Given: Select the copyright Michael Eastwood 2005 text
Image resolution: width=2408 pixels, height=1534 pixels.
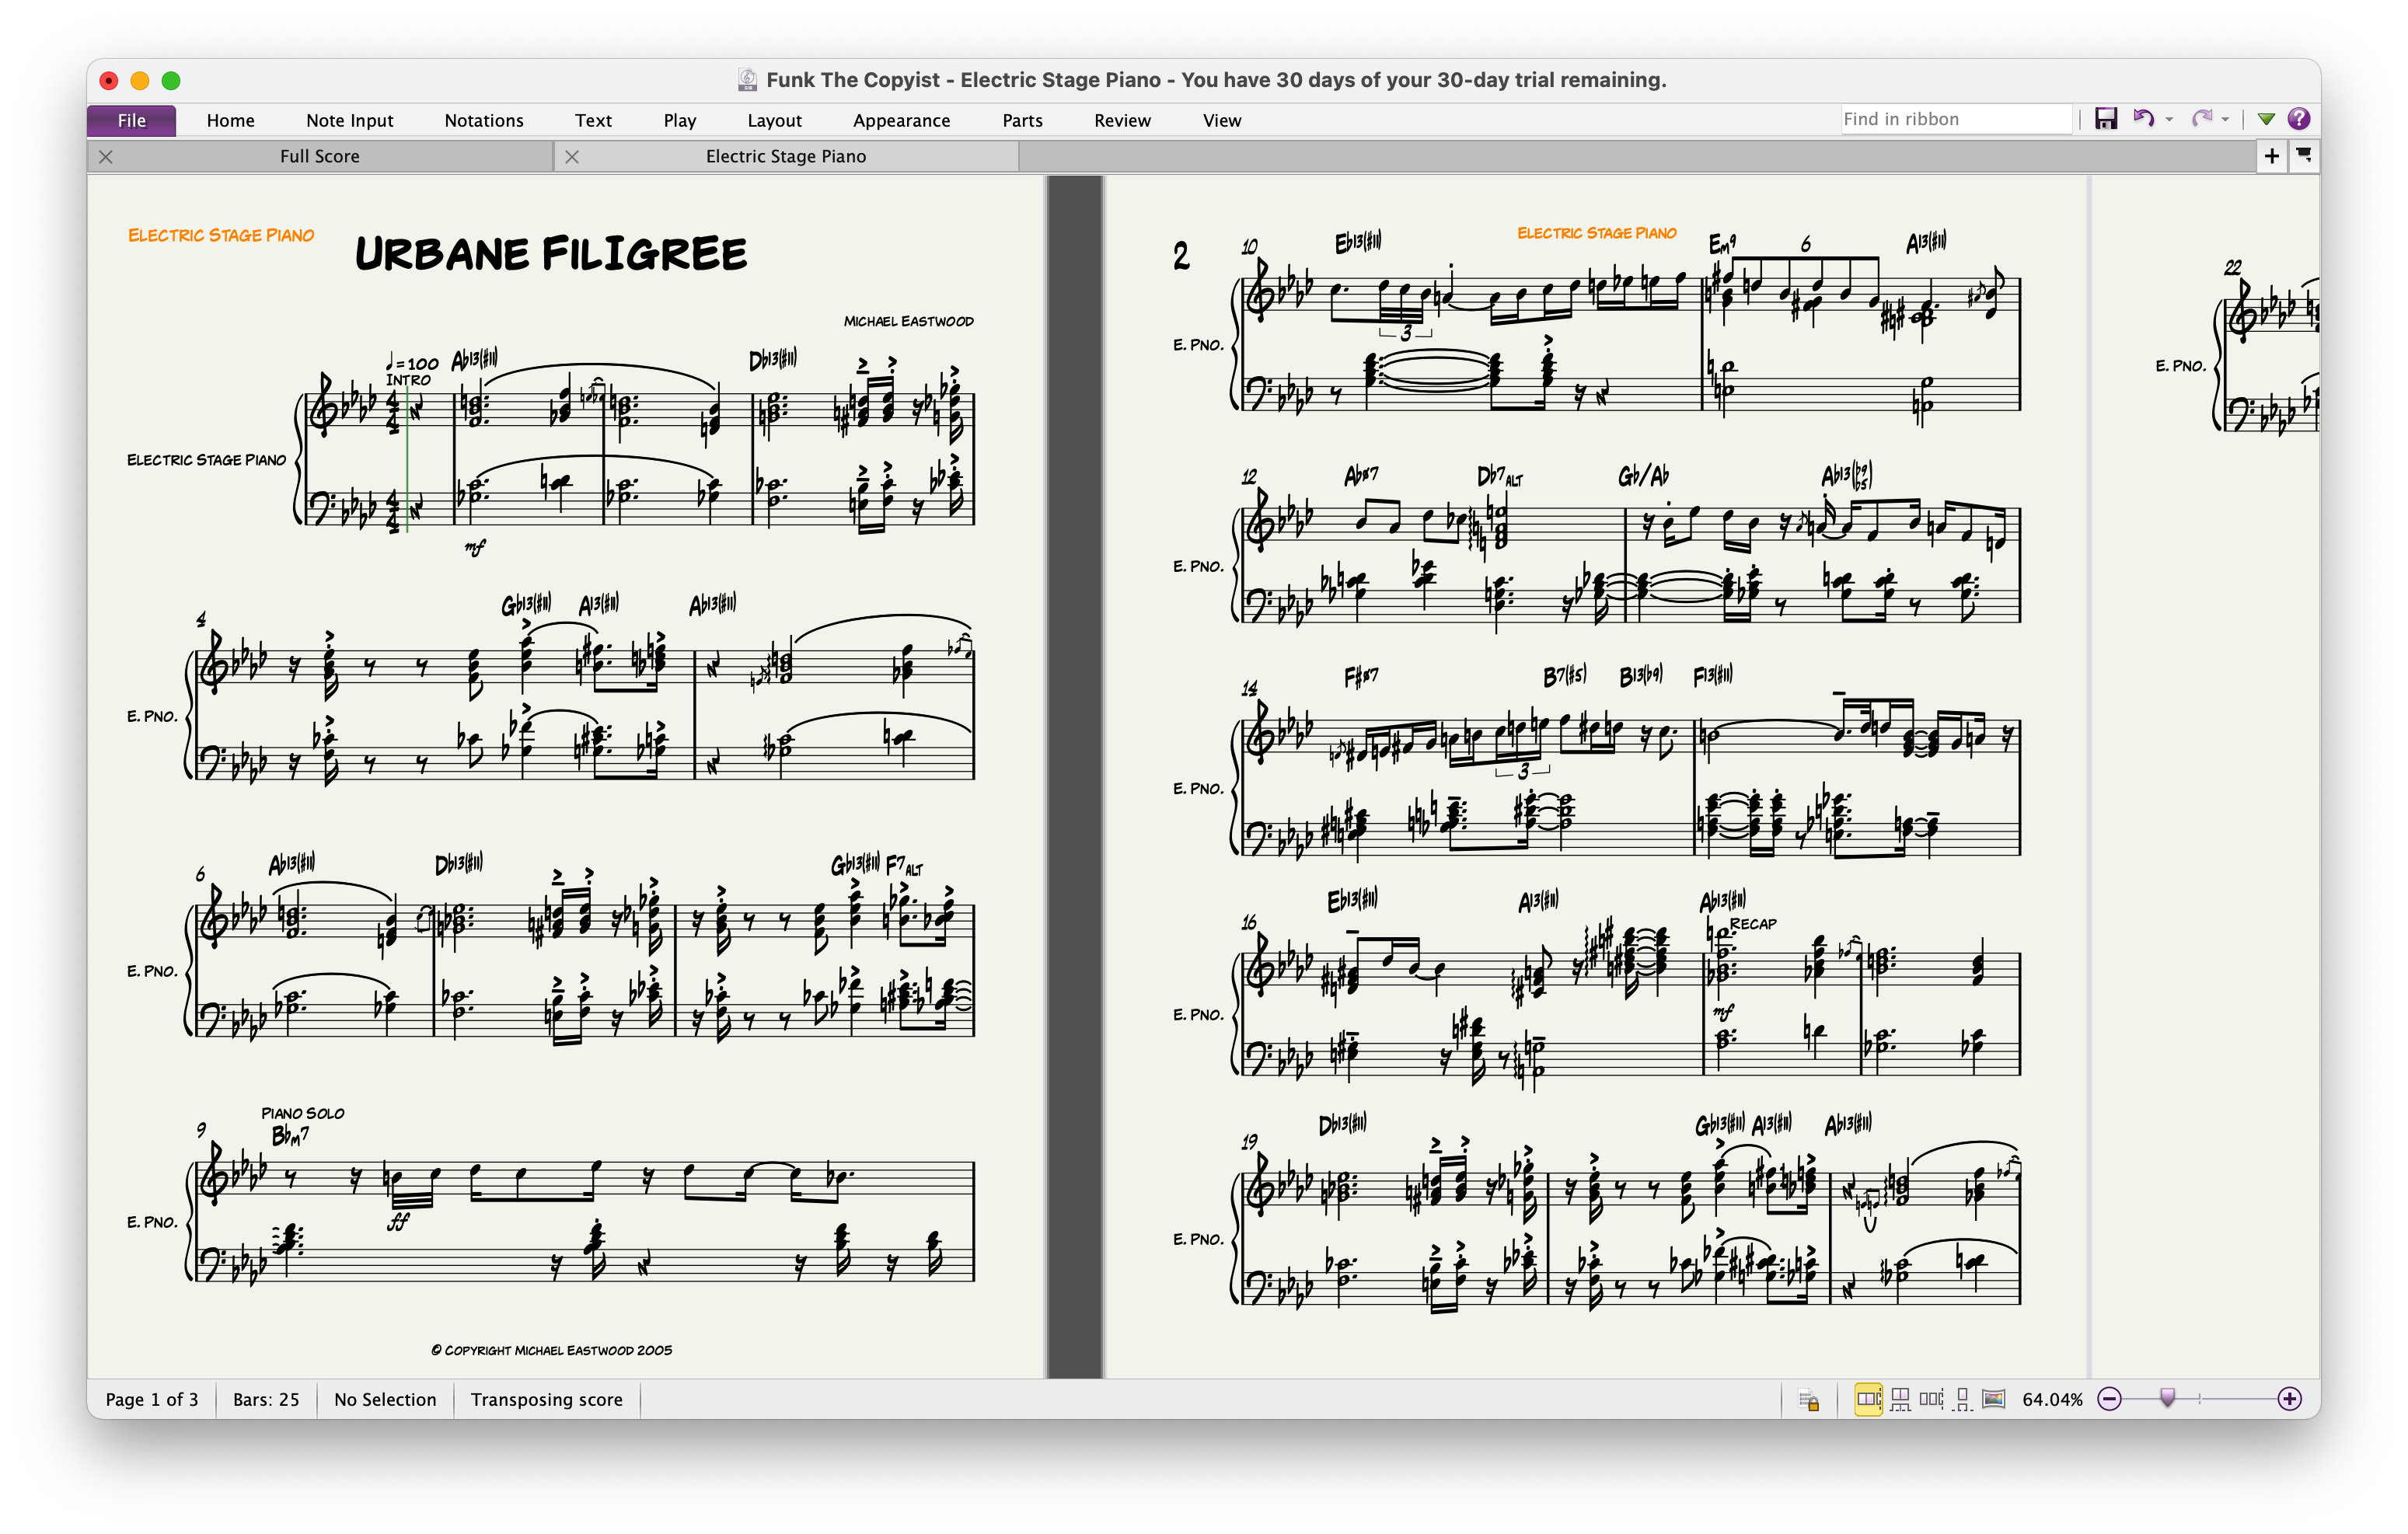Looking at the screenshot, I should click(x=551, y=1350).
